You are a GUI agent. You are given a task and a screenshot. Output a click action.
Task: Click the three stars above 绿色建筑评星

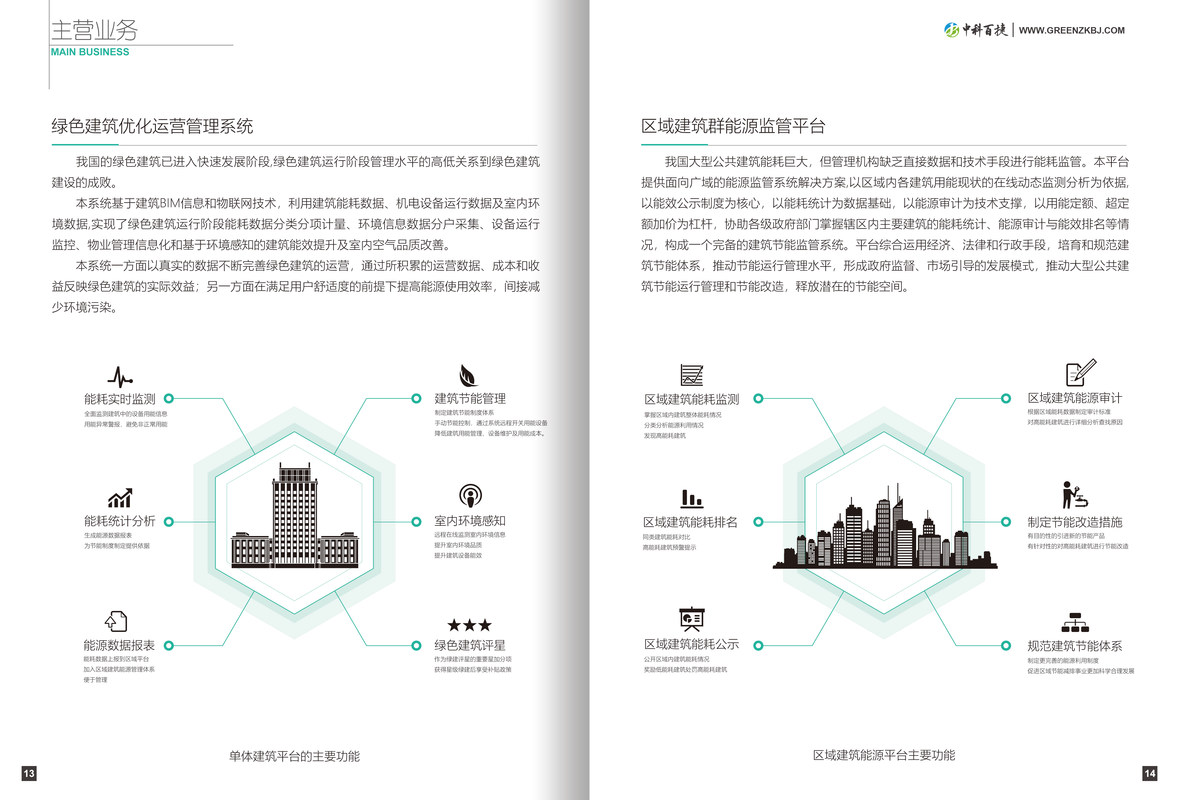469,625
